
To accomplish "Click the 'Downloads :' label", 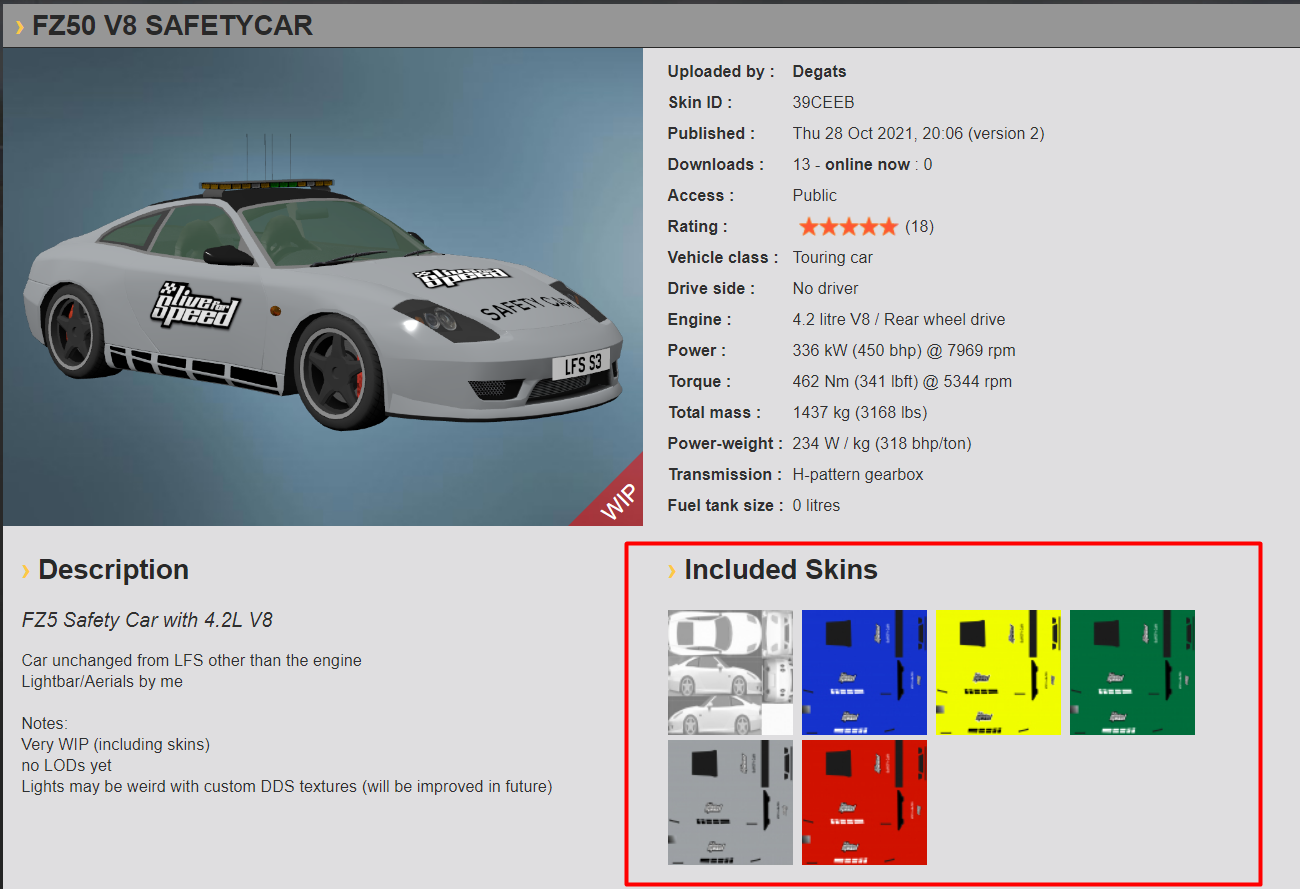I will (x=716, y=165).
